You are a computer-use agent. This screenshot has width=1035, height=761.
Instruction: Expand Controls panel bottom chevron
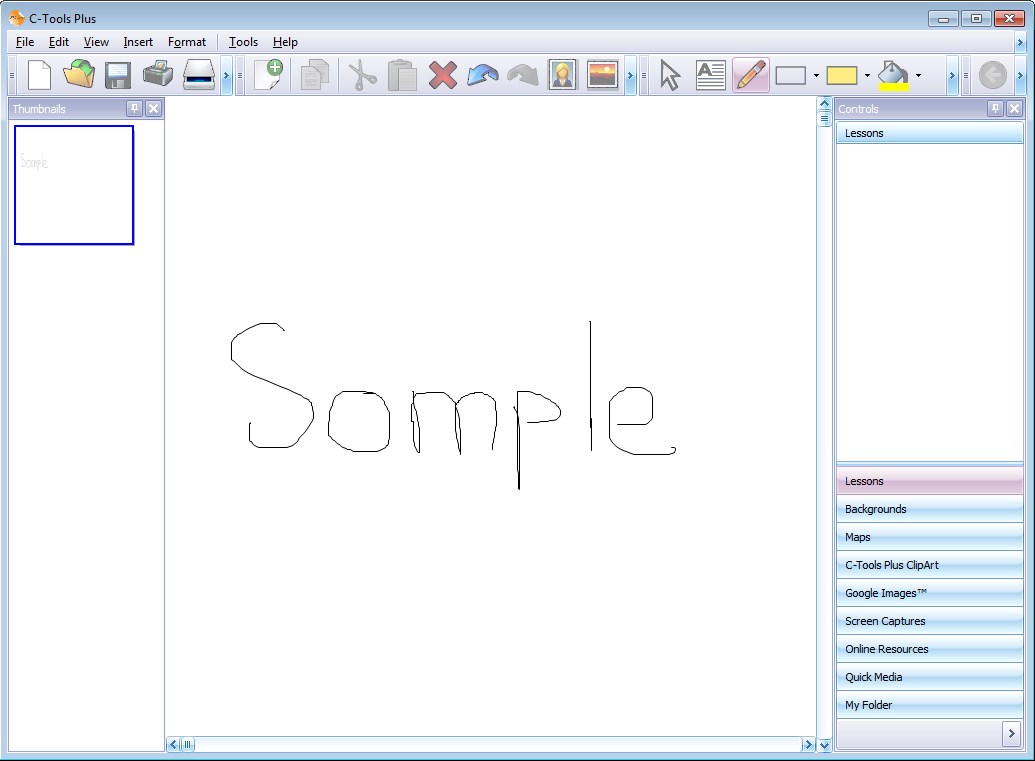click(1011, 733)
